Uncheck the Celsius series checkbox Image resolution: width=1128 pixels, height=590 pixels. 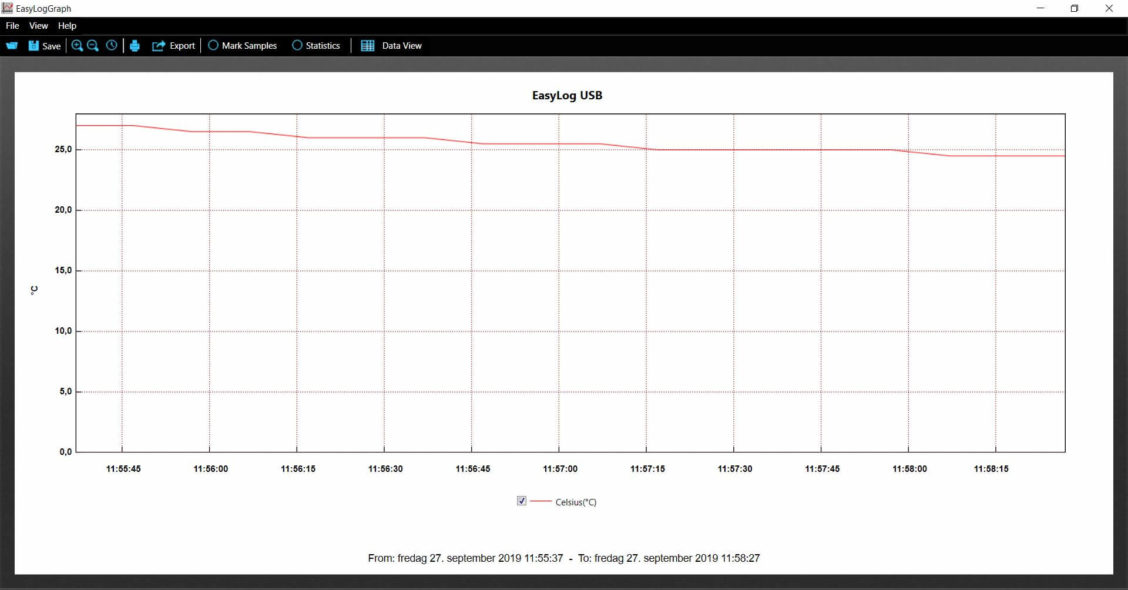click(521, 501)
